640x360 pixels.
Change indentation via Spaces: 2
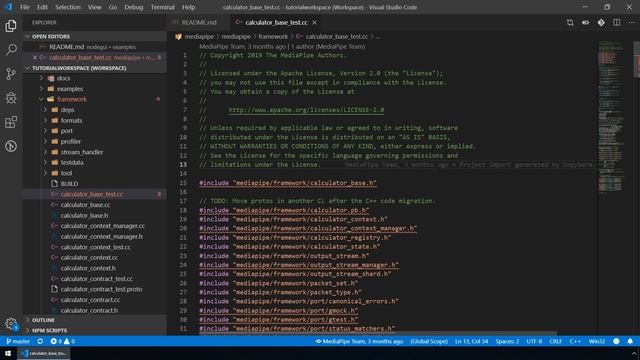[507, 341]
